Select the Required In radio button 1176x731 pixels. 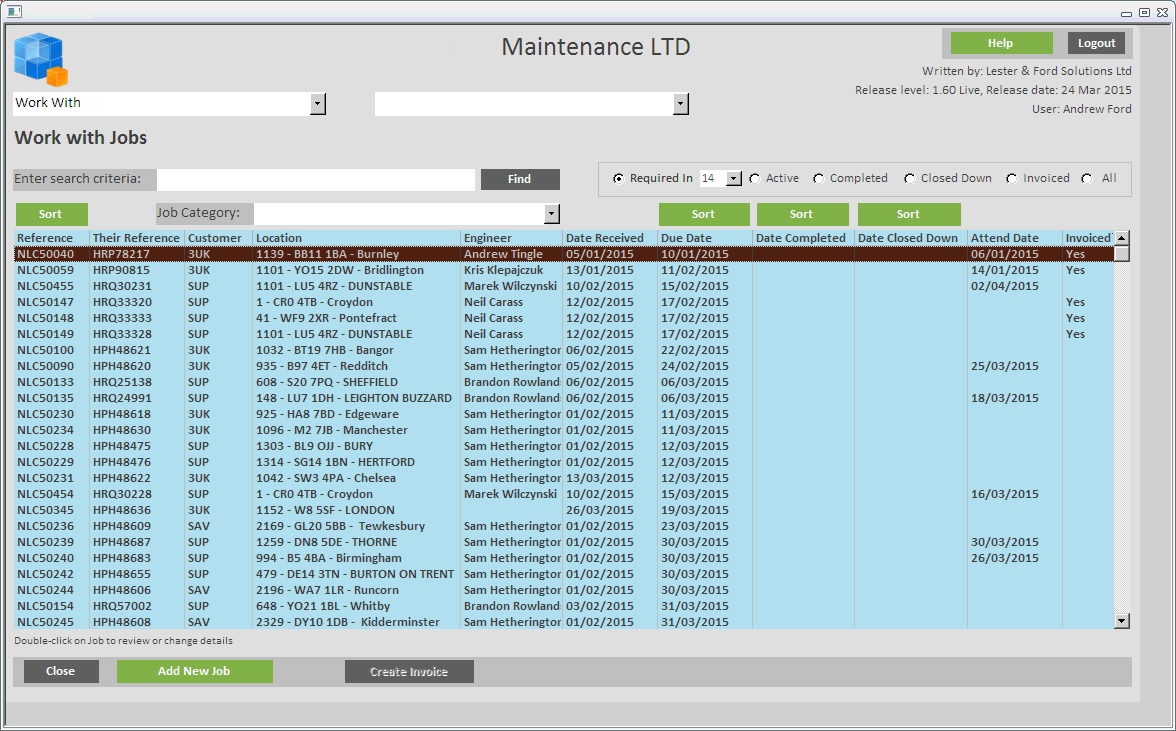(x=618, y=178)
